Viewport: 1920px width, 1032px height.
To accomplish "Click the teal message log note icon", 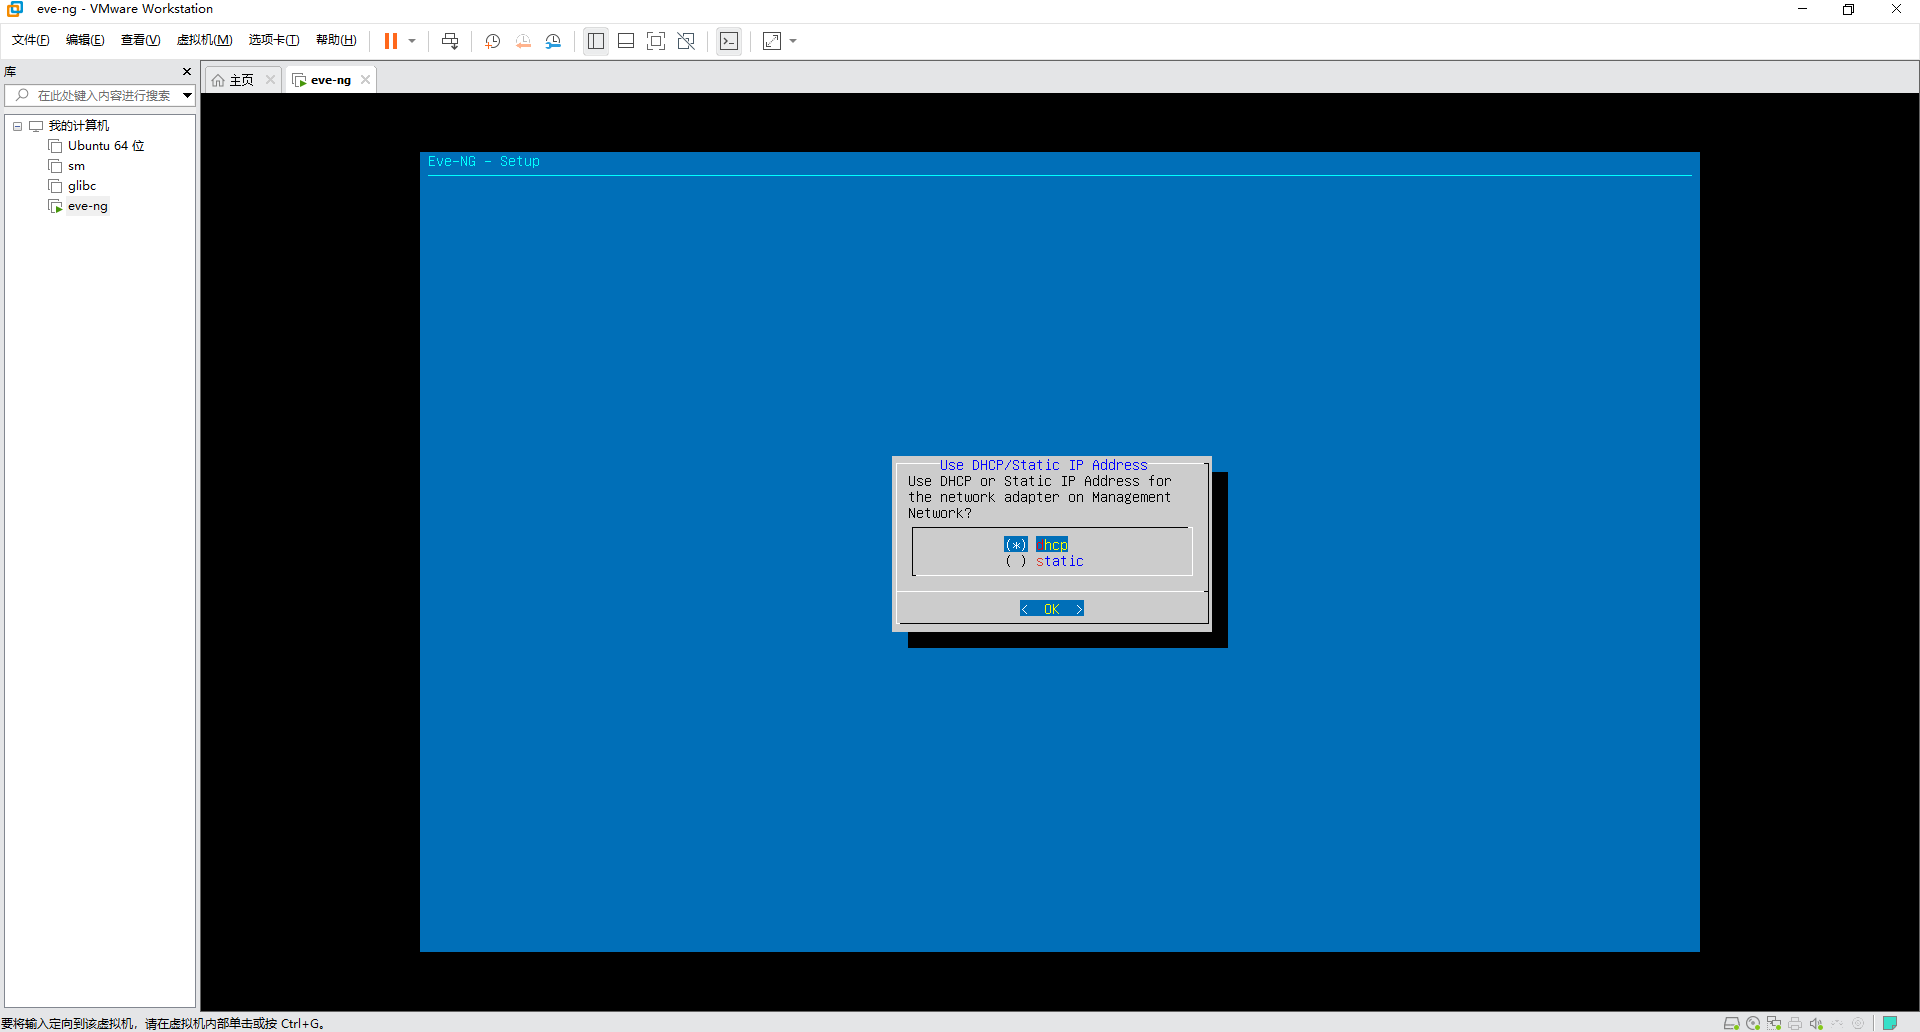I will (1890, 1023).
